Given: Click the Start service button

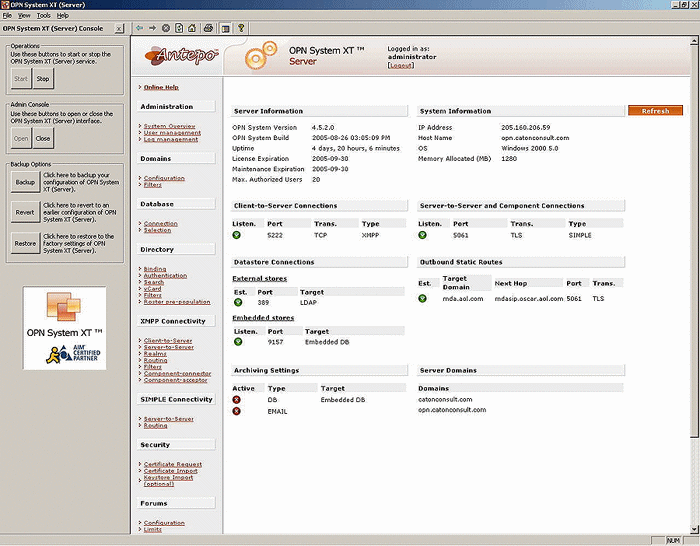Looking at the screenshot, I should point(21,79).
